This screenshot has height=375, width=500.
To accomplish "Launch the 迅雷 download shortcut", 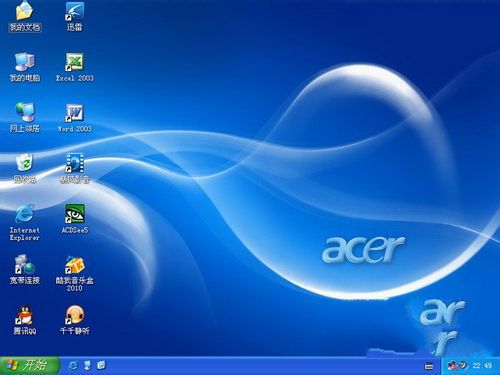I will click(74, 17).
